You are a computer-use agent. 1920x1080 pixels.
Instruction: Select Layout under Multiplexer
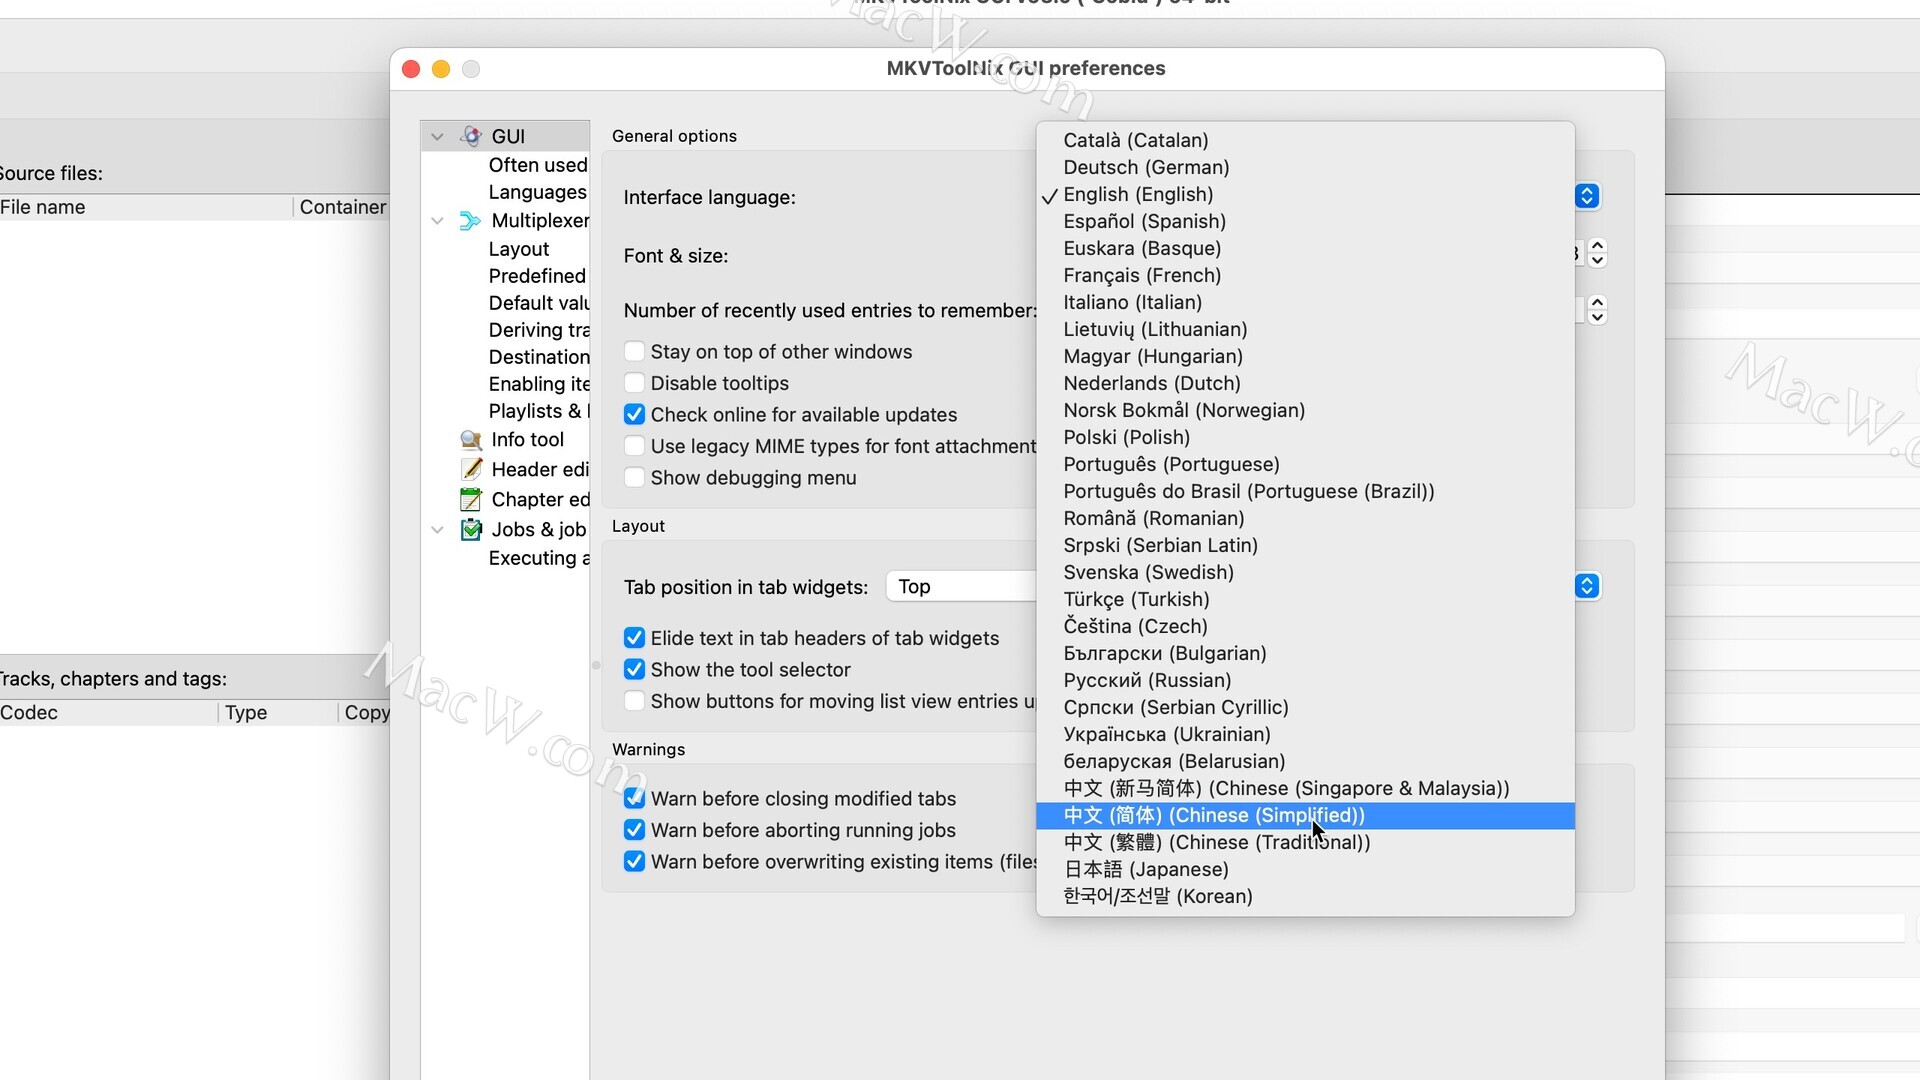click(519, 249)
